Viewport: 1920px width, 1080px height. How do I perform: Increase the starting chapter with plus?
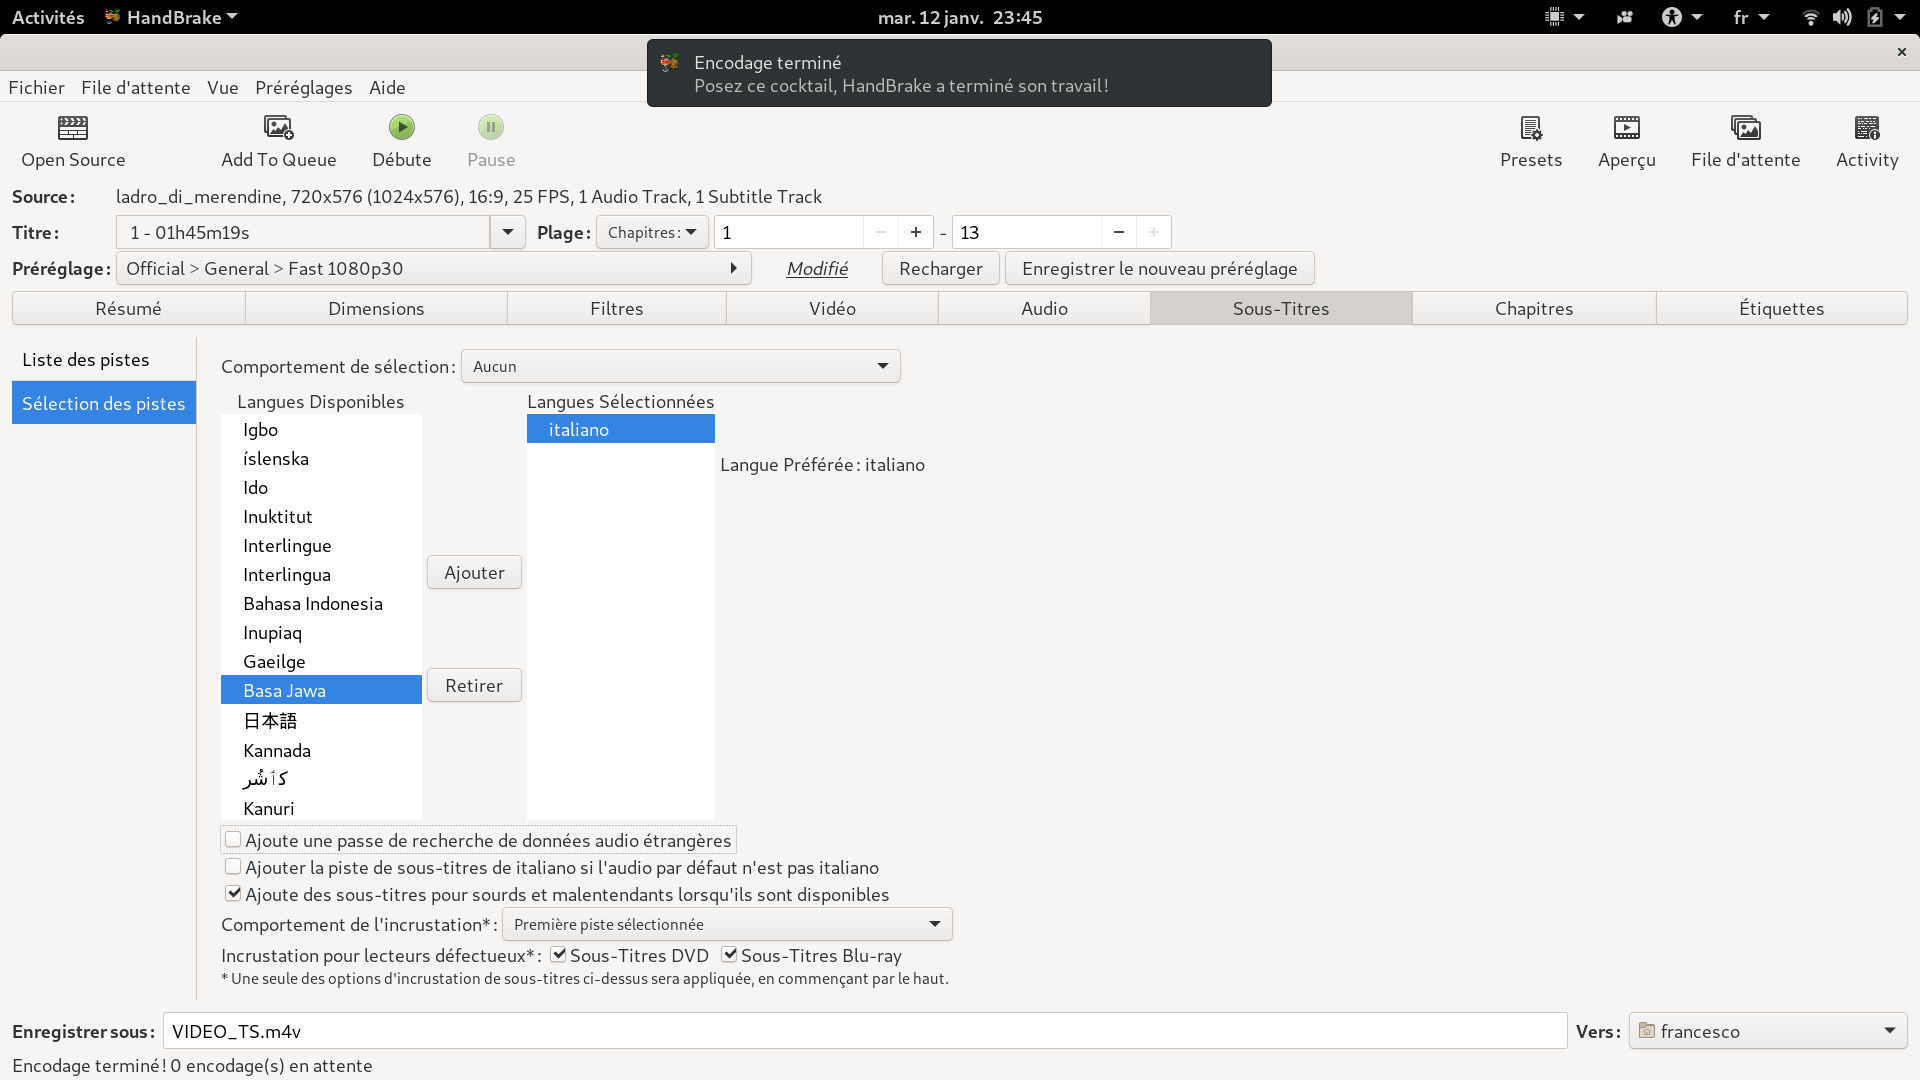tap(915, 232)
